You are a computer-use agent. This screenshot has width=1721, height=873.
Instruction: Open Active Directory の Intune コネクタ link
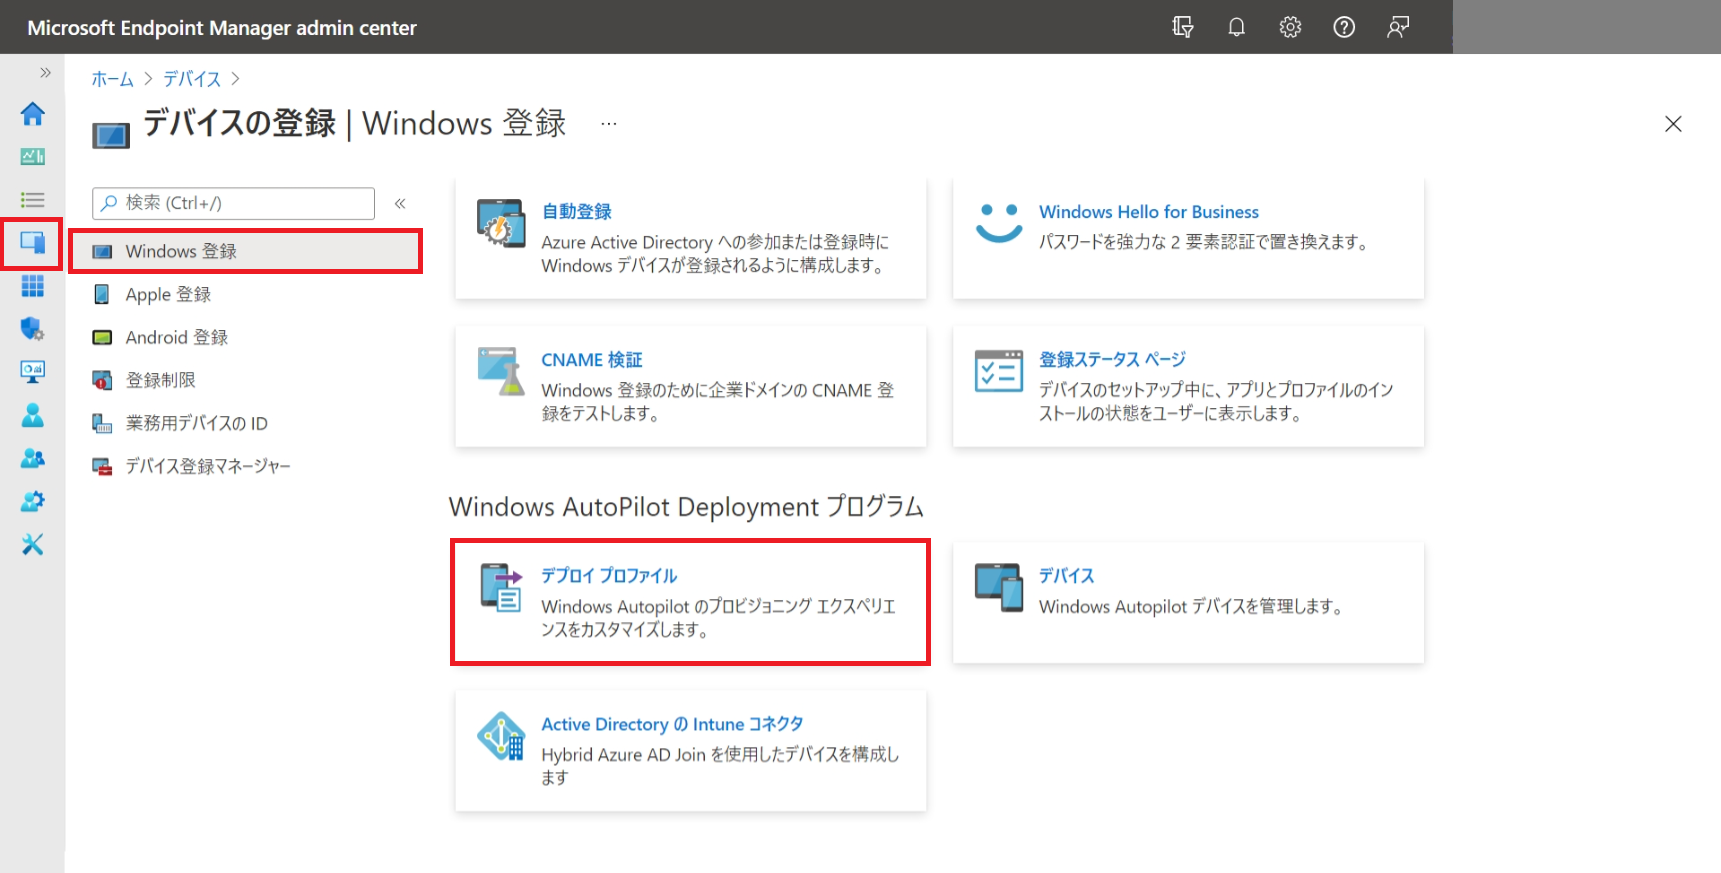tap(672, 724)
